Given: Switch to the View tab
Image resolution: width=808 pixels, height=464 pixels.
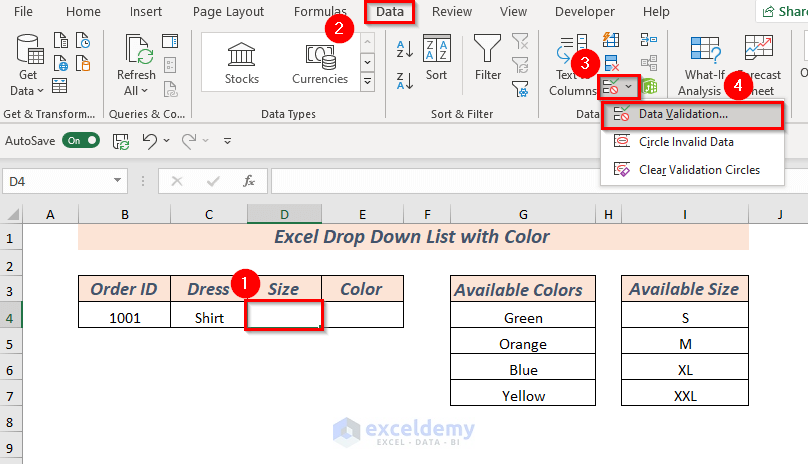Looking at the screenshot, I should (x=513, y=11).
